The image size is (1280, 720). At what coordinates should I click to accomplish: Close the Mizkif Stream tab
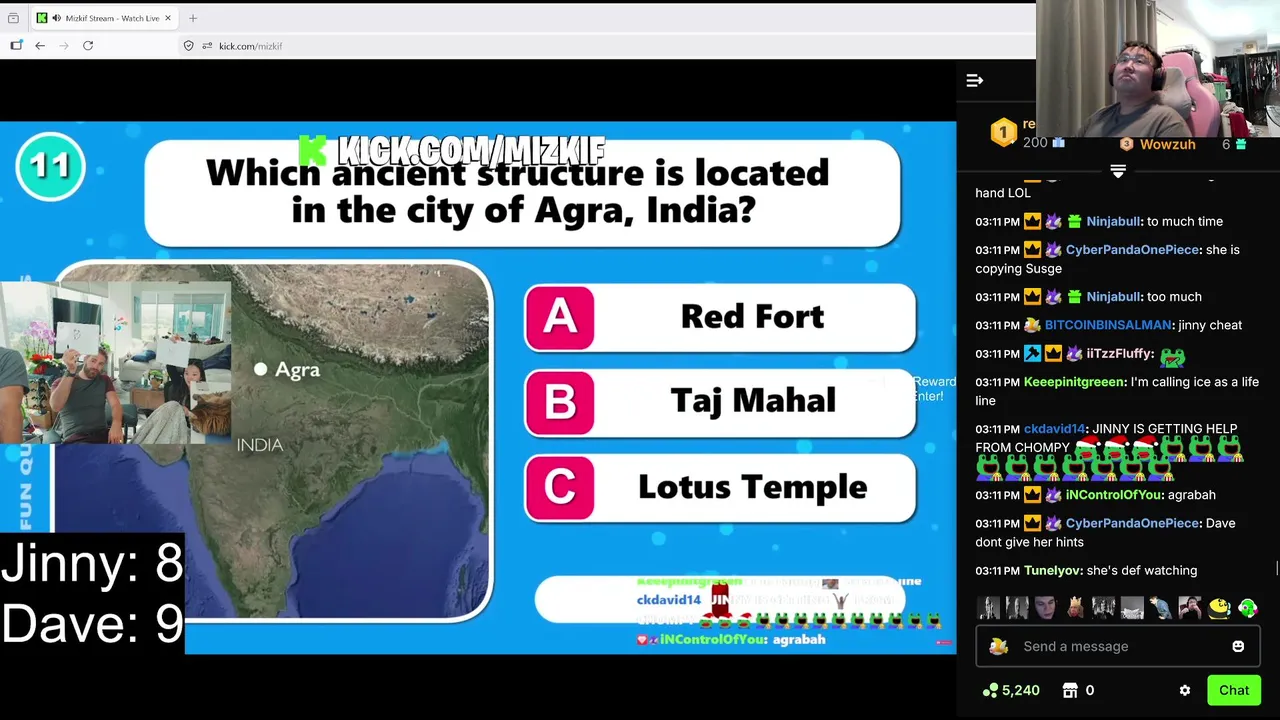(168, 18)
